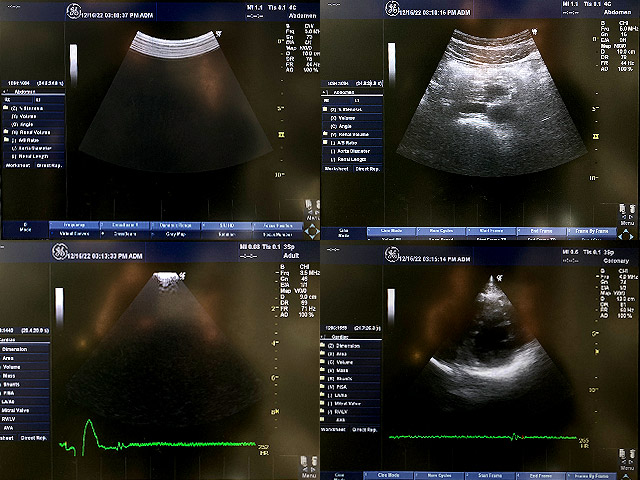This screenshot has height=480, width=640.
Task: Click GE logo in bottom-right Coronary screen
Action: point(392,255)
